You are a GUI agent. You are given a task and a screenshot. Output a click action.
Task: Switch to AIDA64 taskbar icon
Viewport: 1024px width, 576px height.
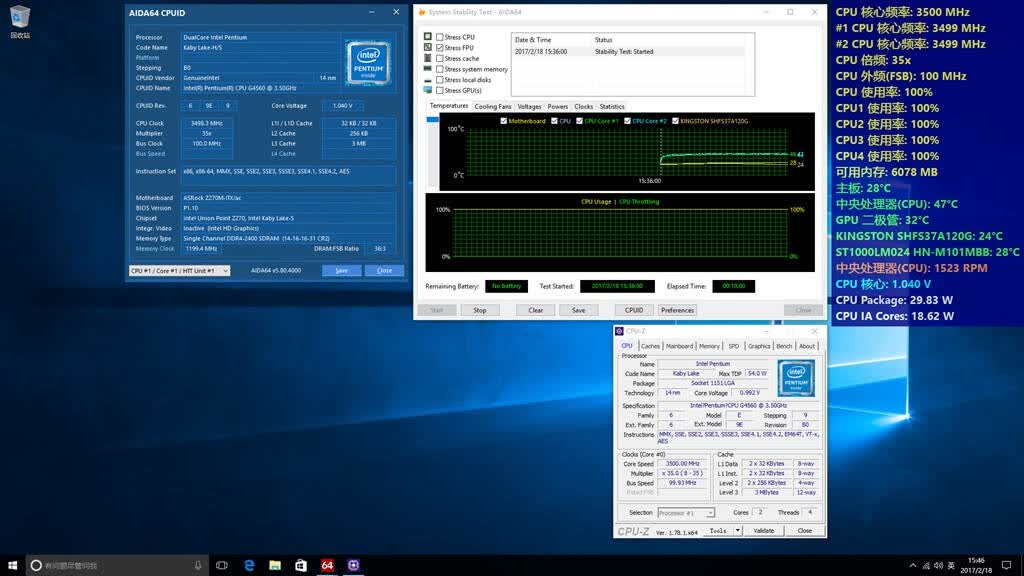click(x=327, y=565)
